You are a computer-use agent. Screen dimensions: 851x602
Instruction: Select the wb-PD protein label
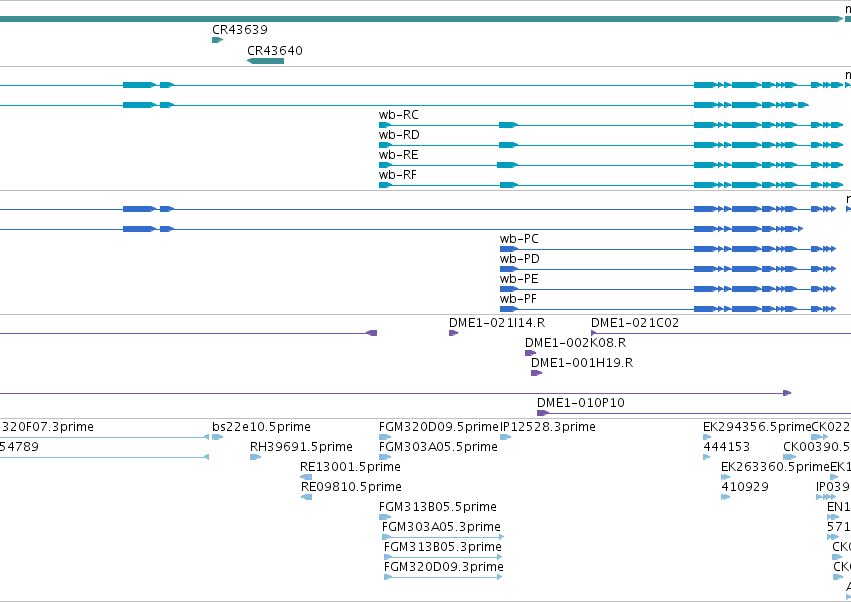coord(519,258)
